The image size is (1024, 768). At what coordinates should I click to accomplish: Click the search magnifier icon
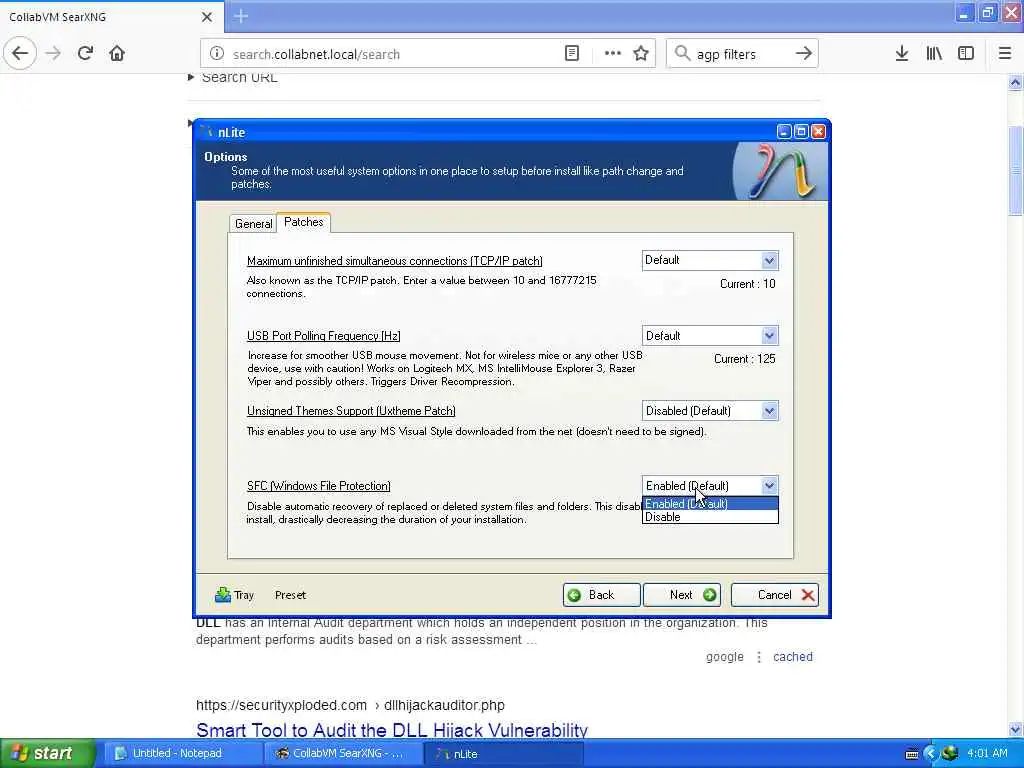682,54
